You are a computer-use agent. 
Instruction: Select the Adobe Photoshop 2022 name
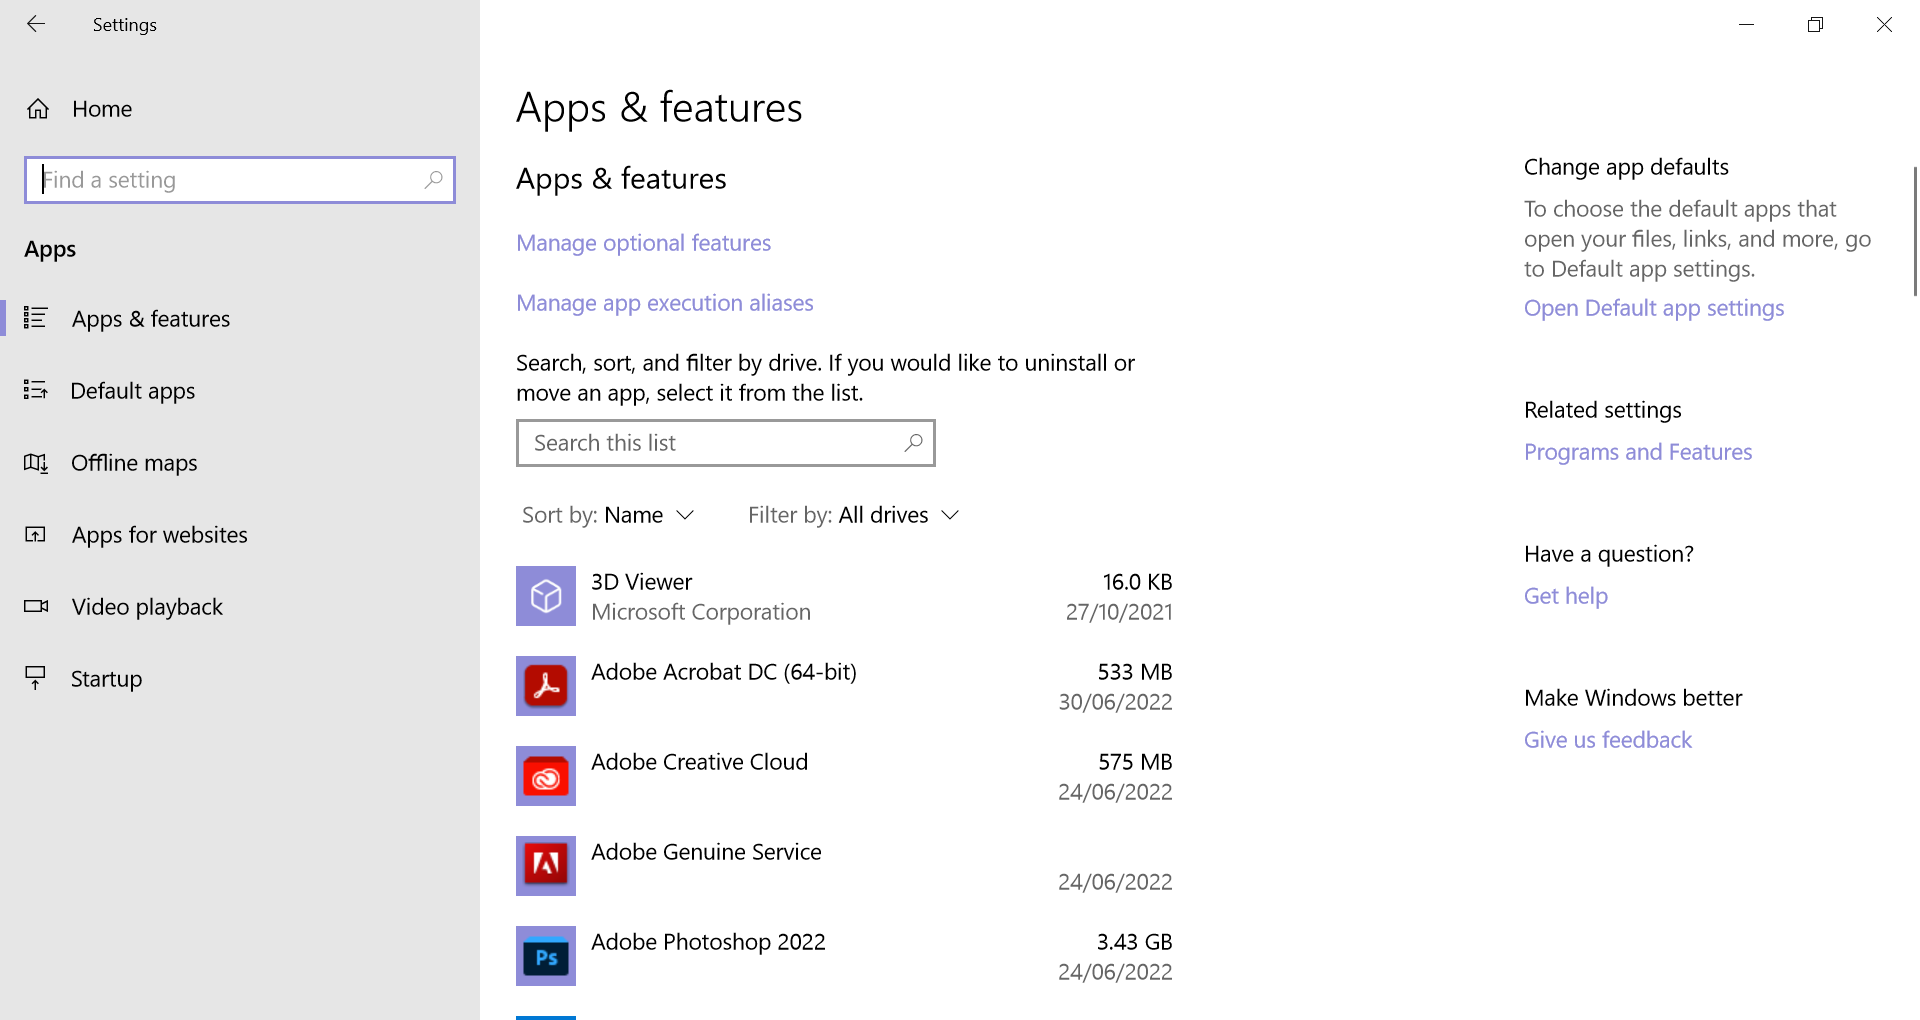(708, 942)
